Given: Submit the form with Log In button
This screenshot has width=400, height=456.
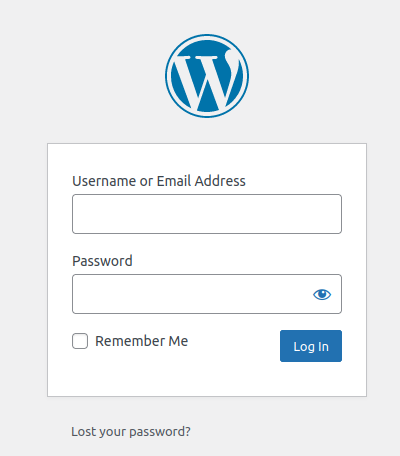Looking at the screenshot, I should (311, 346).
